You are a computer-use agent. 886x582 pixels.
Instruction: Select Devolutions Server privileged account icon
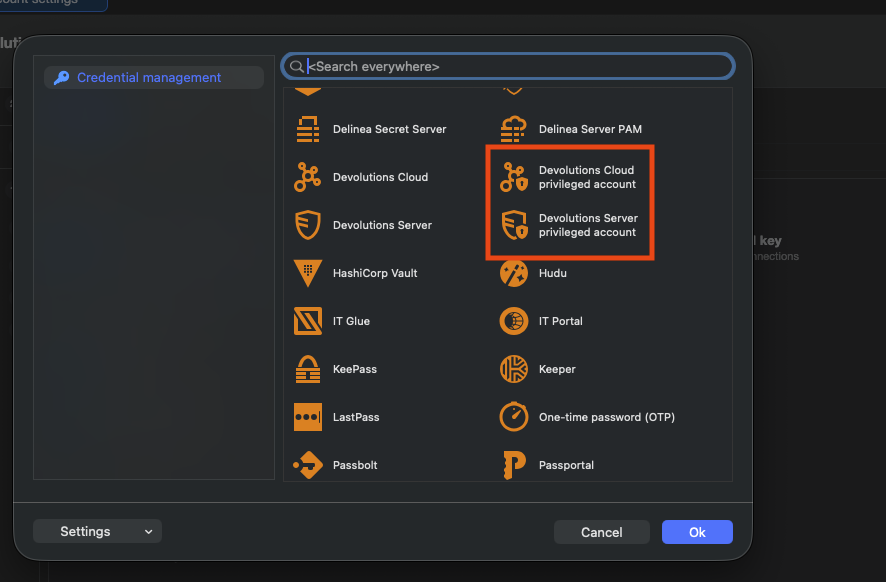tap(514, 225)
